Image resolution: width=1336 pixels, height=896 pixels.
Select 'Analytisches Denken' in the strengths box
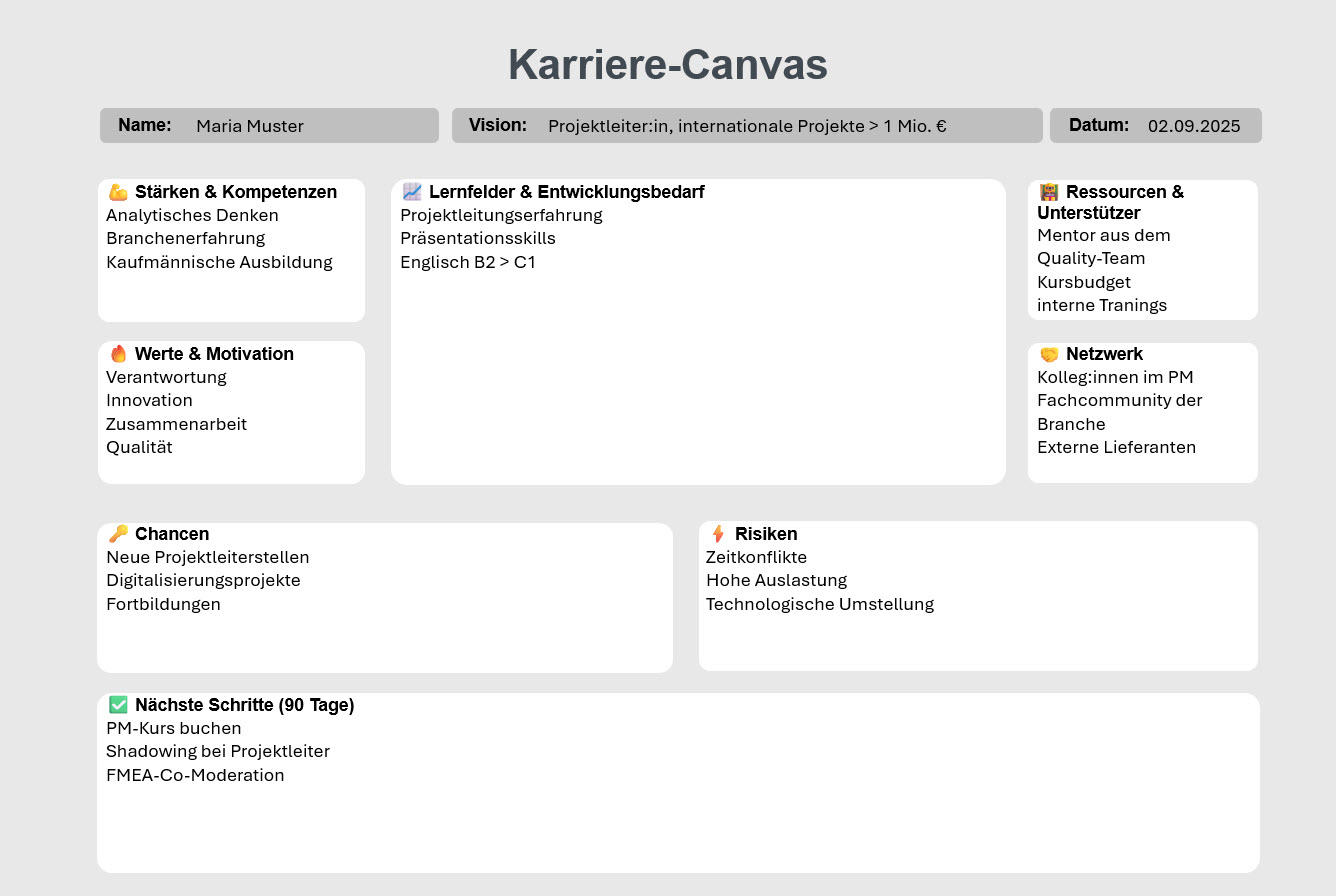[192, 216]
